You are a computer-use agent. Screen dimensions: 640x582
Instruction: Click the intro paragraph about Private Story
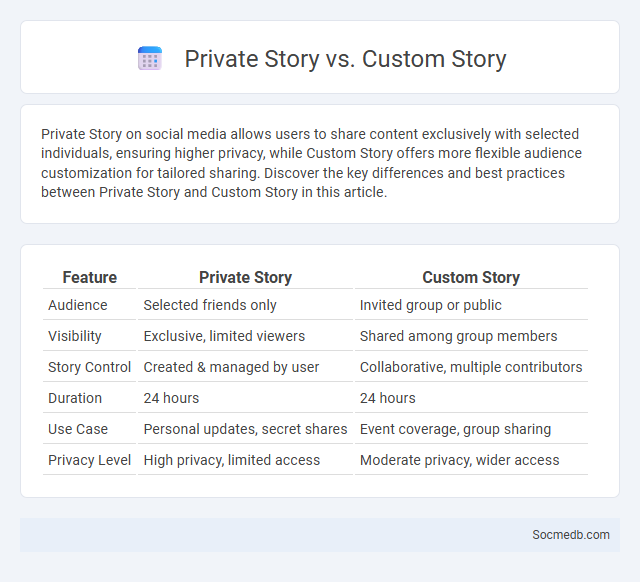(311, 163)
